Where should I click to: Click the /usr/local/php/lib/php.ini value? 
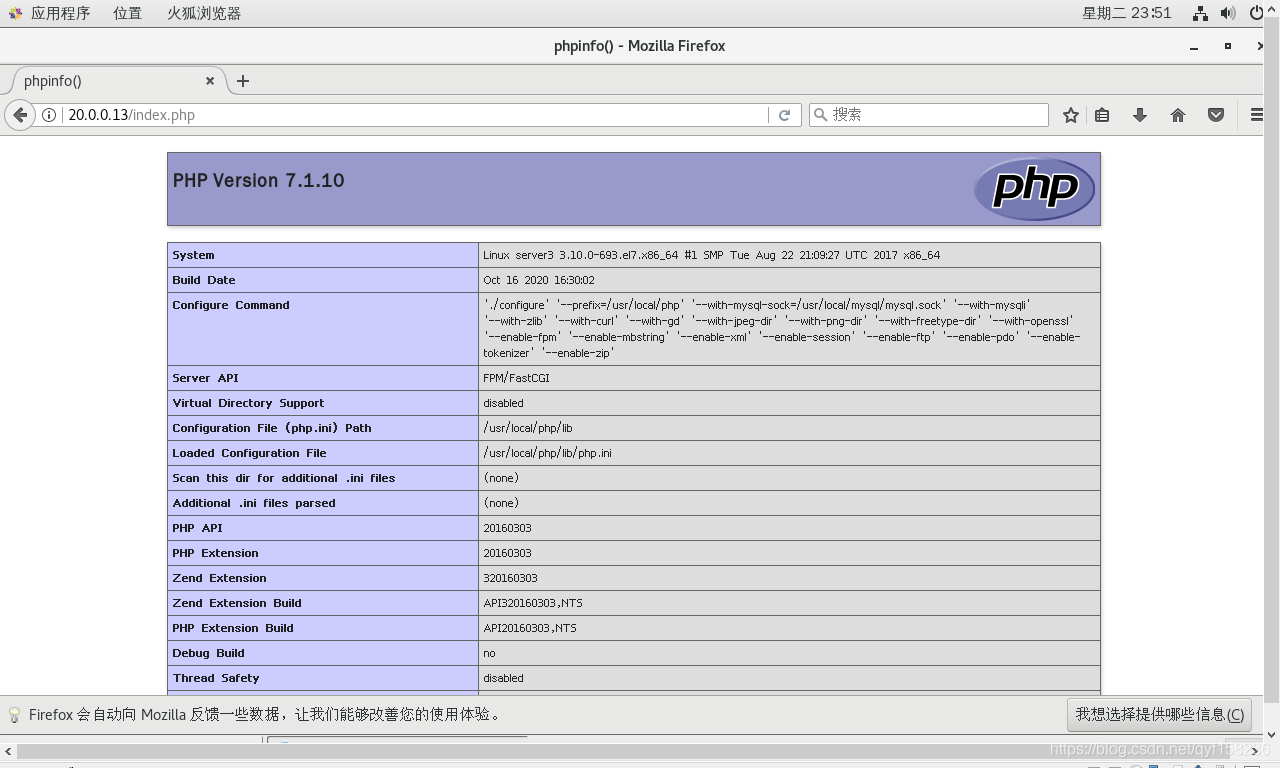[x=547, y=453]
